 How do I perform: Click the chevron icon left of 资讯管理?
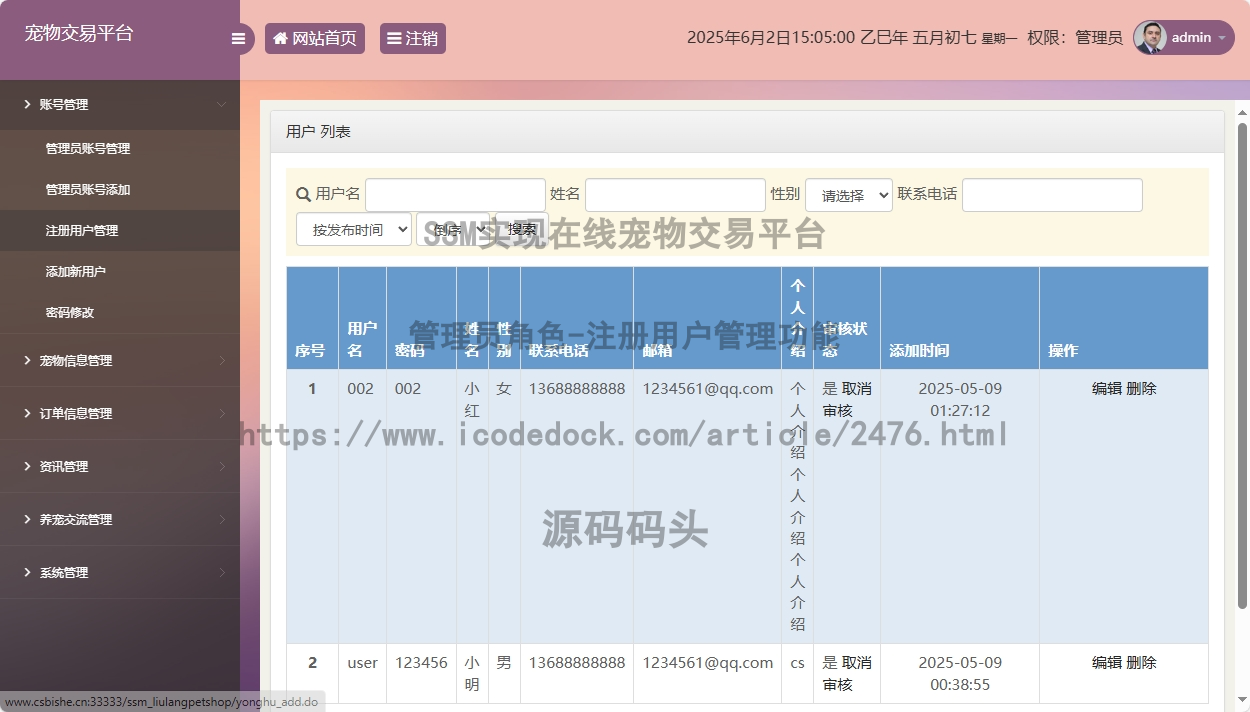[x=27, y=466]
